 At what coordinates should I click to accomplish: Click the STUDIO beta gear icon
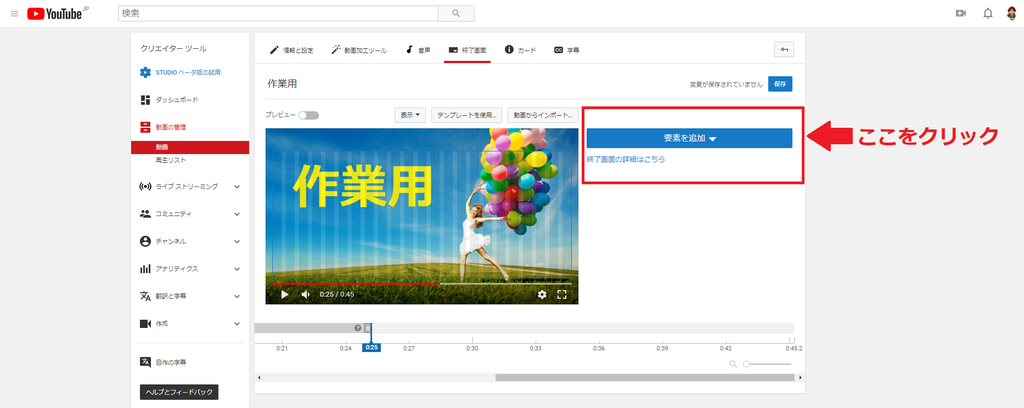(146, 72)
